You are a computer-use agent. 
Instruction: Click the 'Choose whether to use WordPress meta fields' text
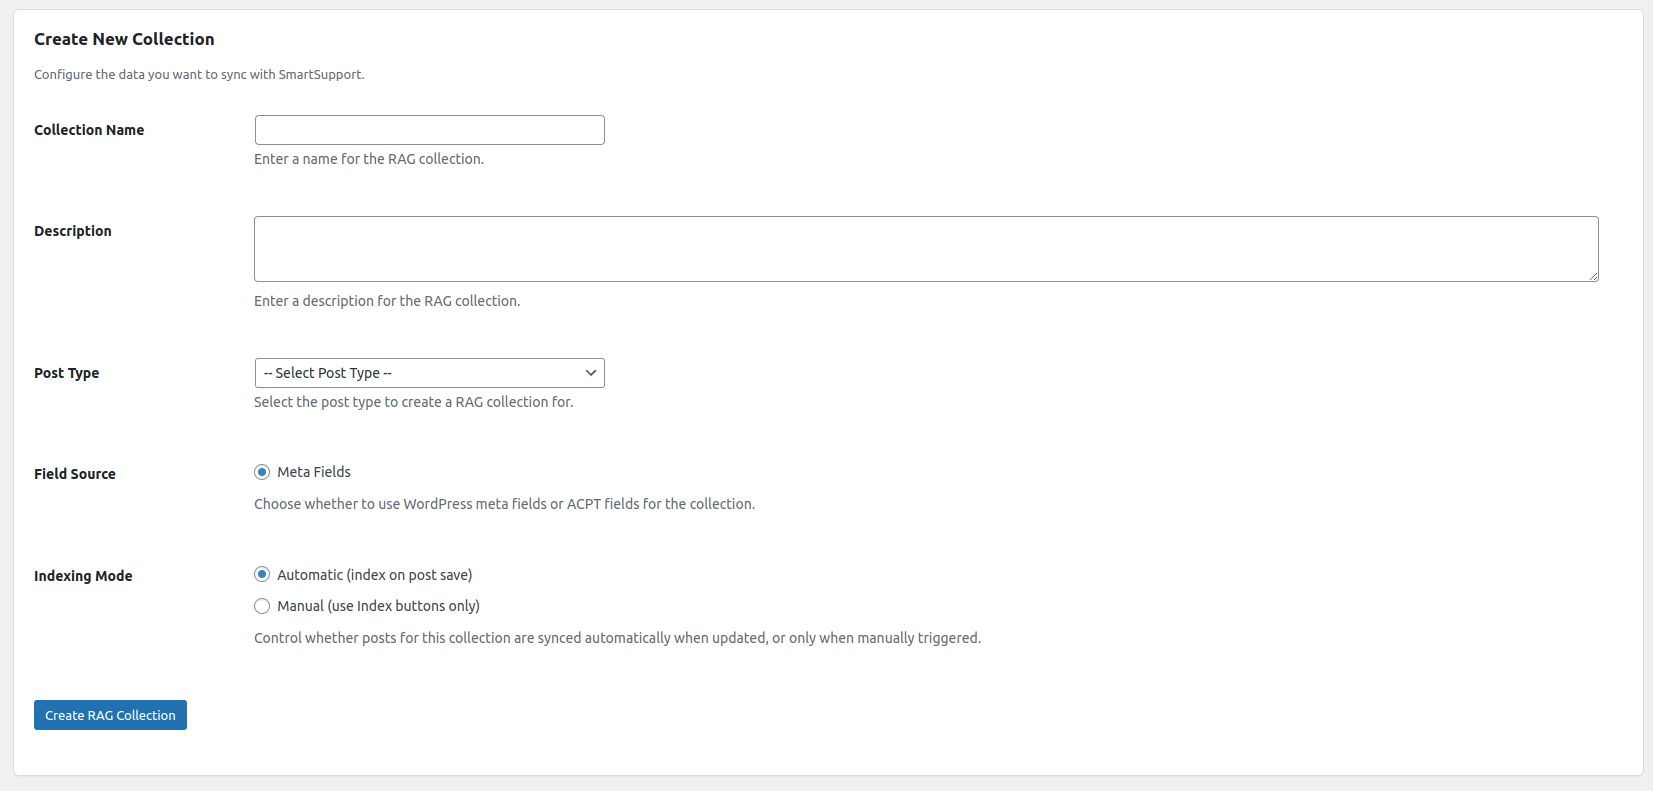click(504, 504)
